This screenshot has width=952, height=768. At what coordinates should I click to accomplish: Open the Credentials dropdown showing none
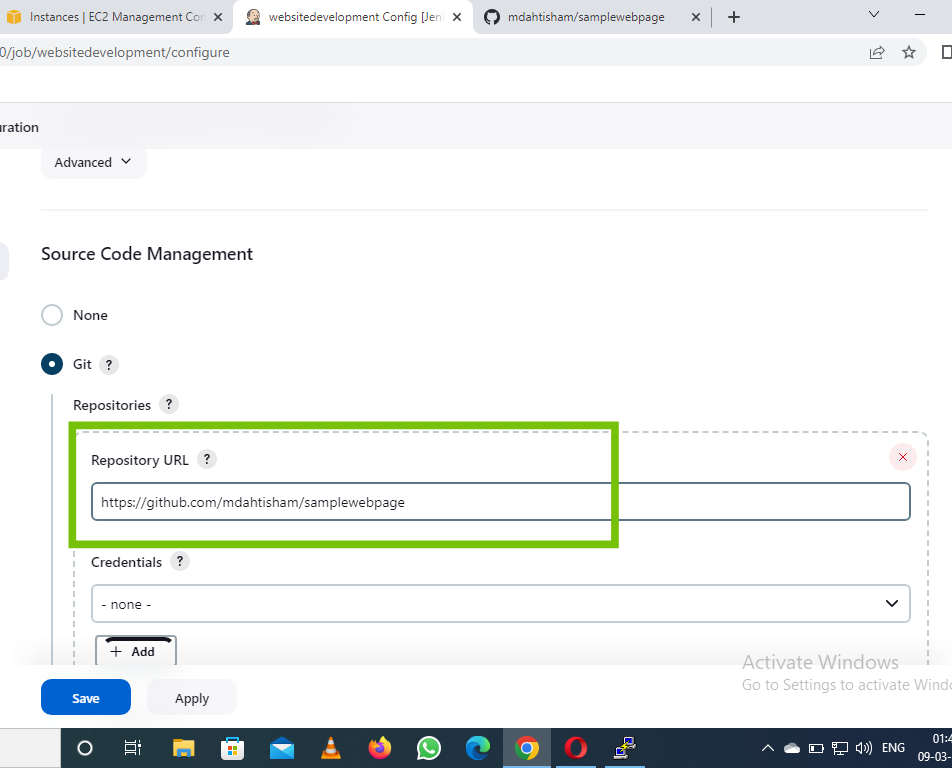pyautogui.click(x=500, y=604)
